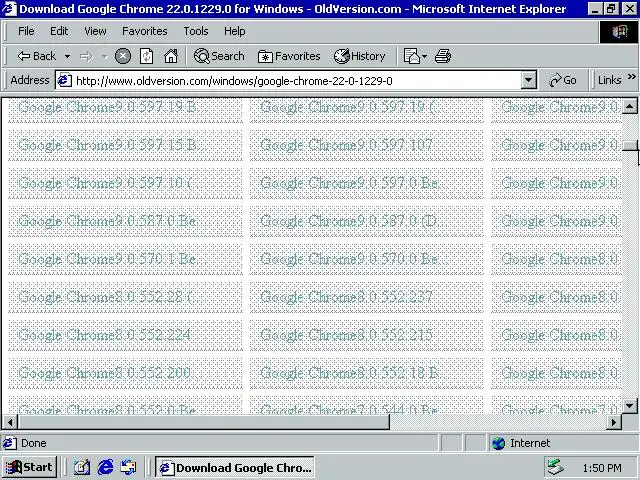This screenshot has height=480, width=640.
Task: Click Show Desktop quick launch icon
Action: [82, 467]
